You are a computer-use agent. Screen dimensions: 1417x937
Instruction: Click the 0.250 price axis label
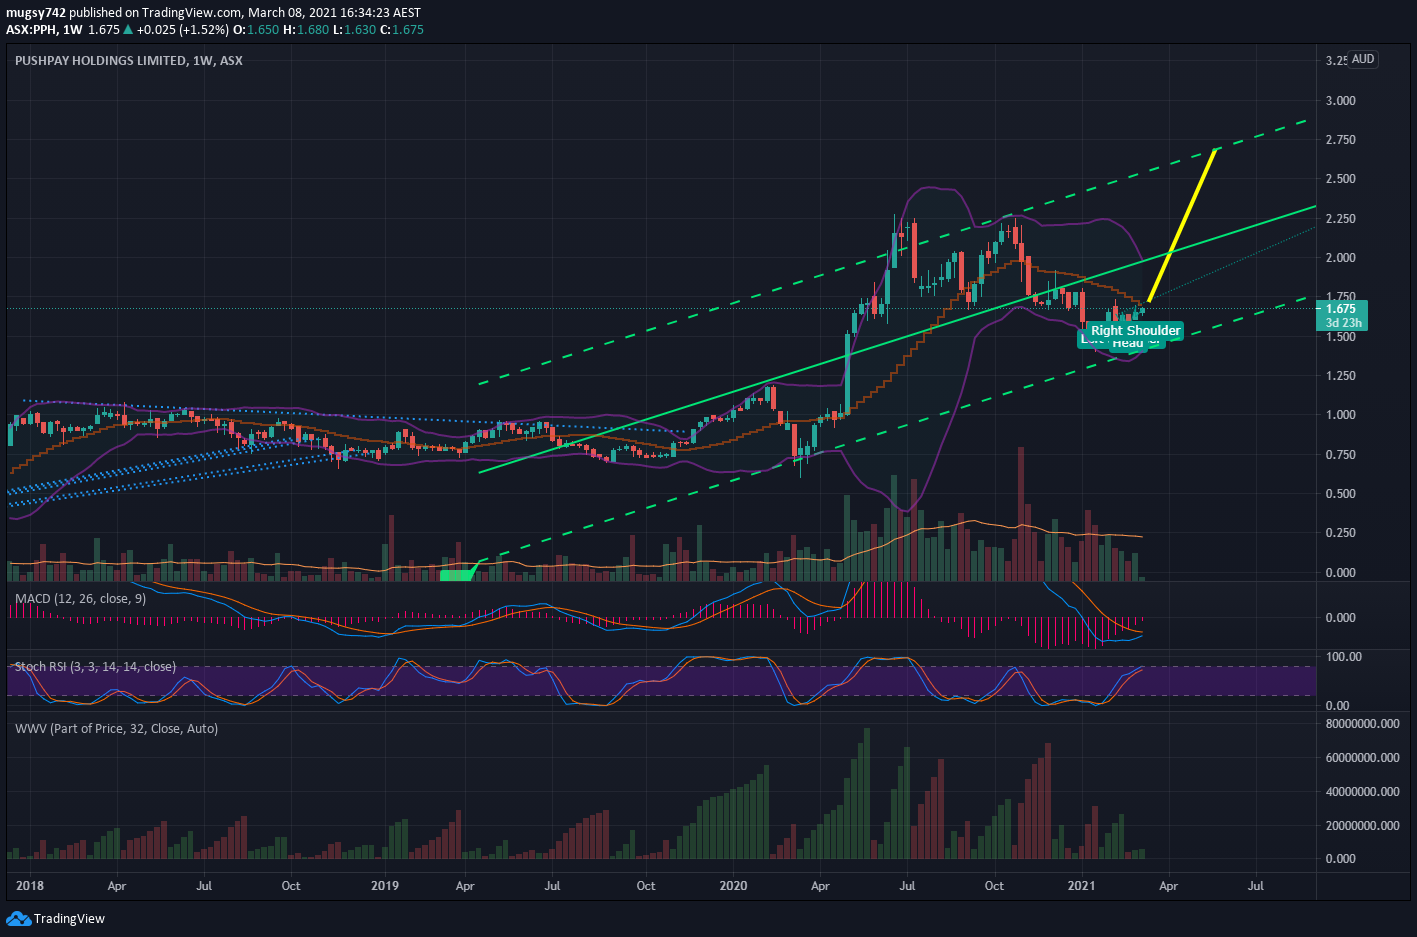[1340, 532]
